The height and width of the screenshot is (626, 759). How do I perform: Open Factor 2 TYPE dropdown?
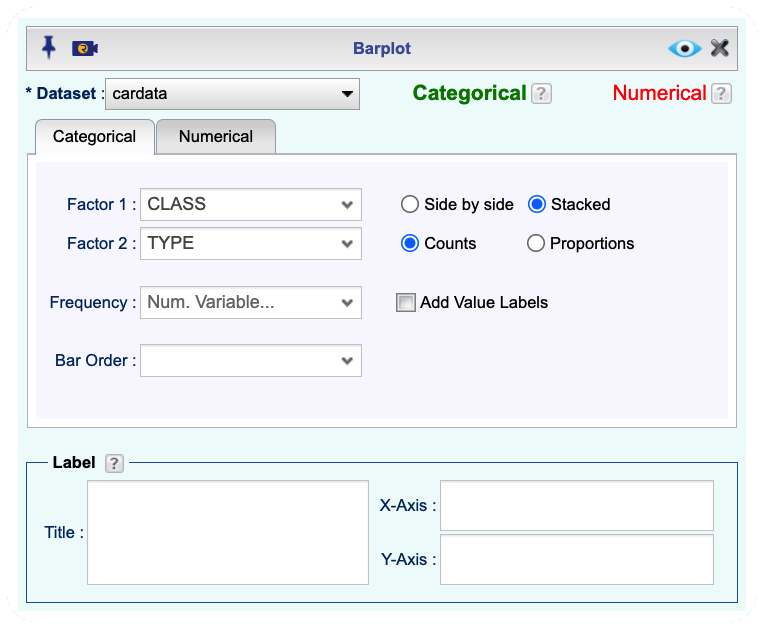click(x=251, y=243)
